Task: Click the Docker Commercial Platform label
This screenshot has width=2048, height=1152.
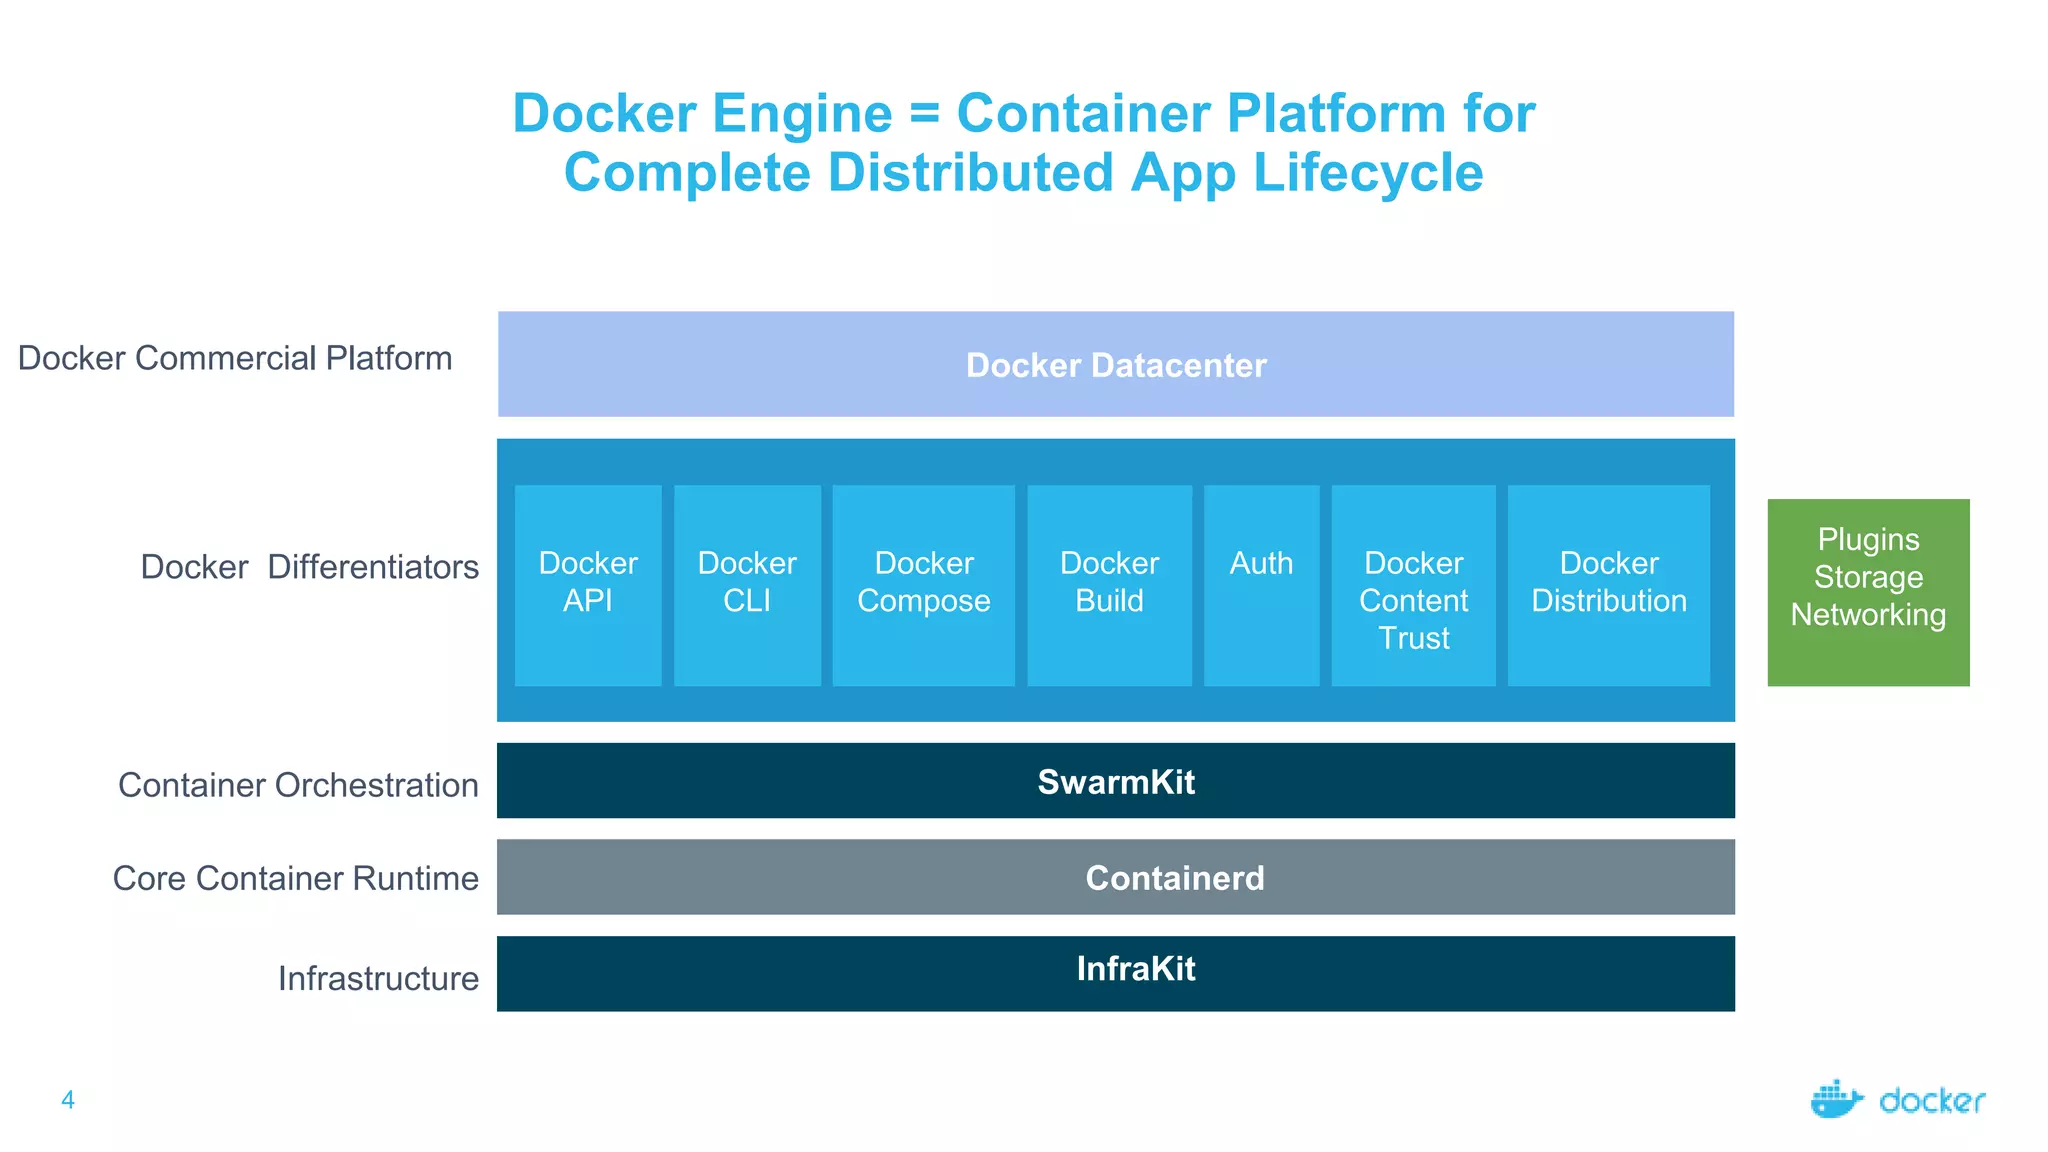Action: pos(235,358)
